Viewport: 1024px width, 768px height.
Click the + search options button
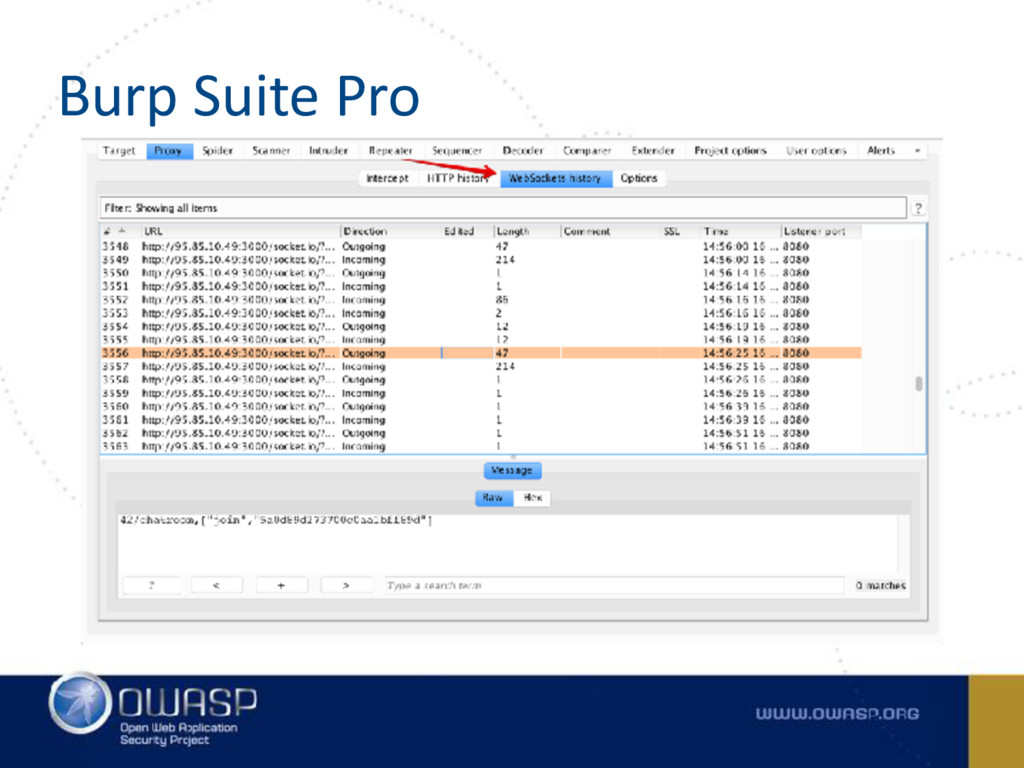(281, 585)
